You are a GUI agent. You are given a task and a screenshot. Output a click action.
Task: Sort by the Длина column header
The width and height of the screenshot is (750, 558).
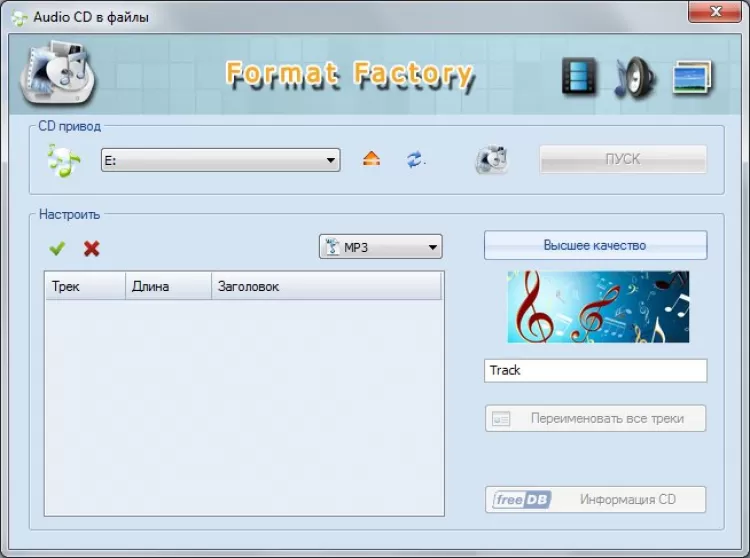point(168,286)
